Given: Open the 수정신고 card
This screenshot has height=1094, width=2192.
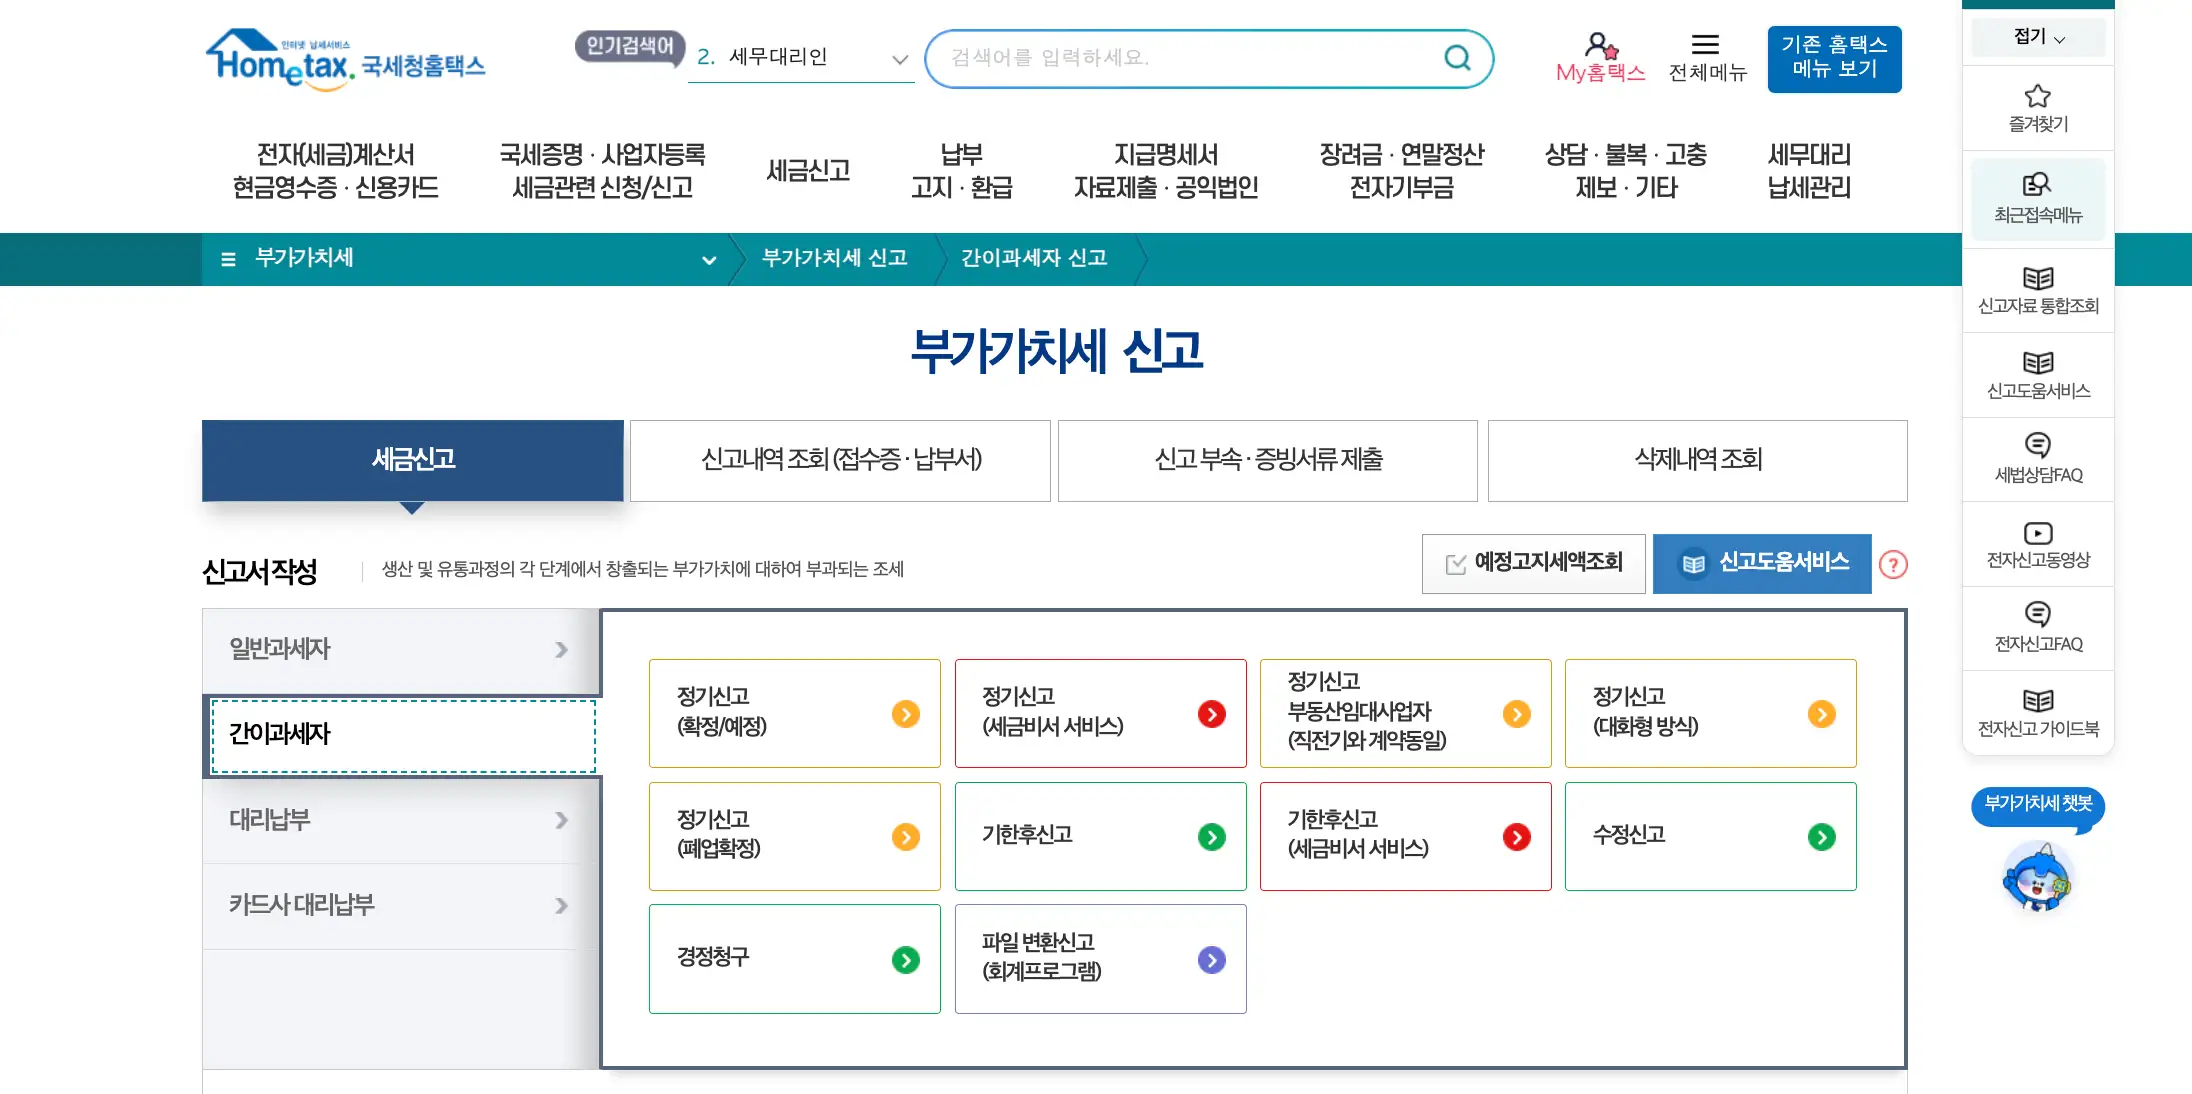Looking at the screenshot, I should click(1710, 836).
